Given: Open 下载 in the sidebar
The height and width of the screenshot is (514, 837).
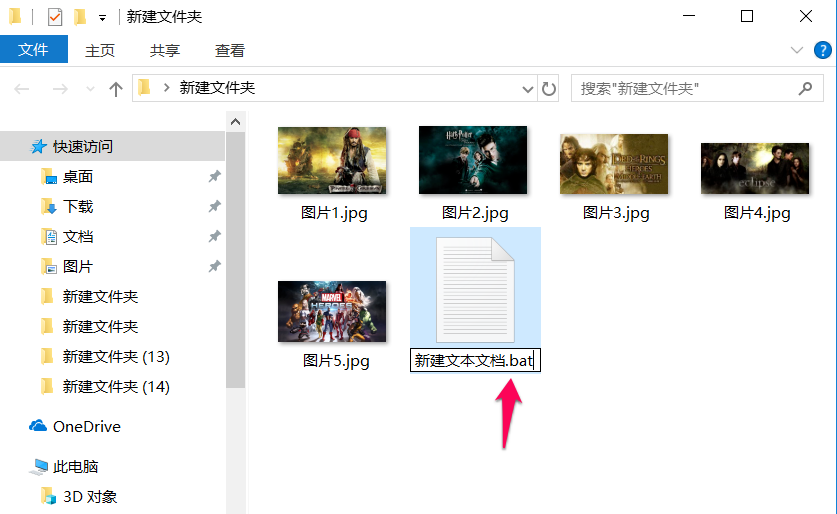Looking at the screenshot, I should pos(78,206).
